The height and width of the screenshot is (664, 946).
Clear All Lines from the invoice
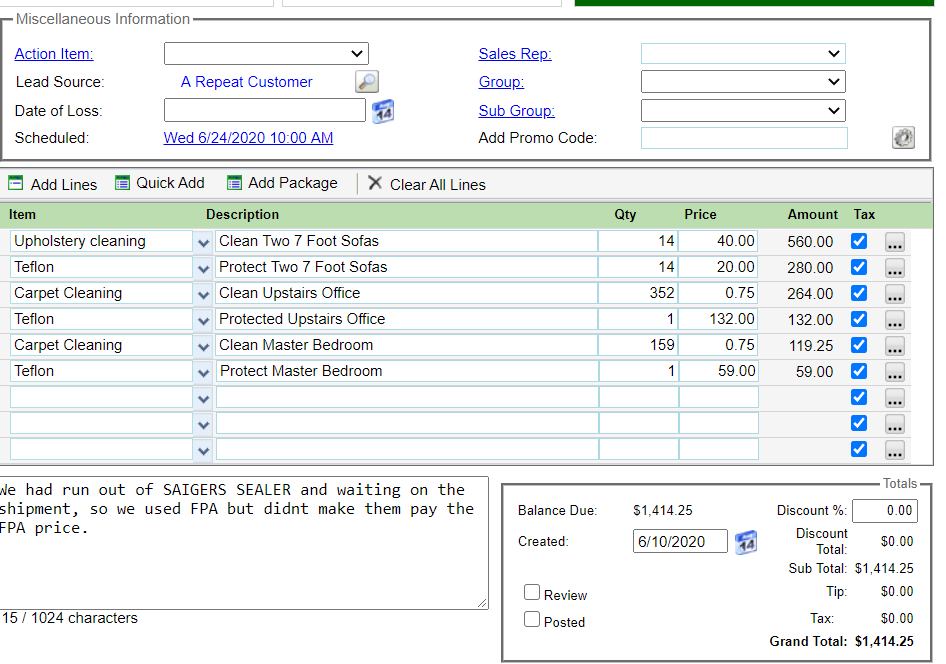[427, 184]
